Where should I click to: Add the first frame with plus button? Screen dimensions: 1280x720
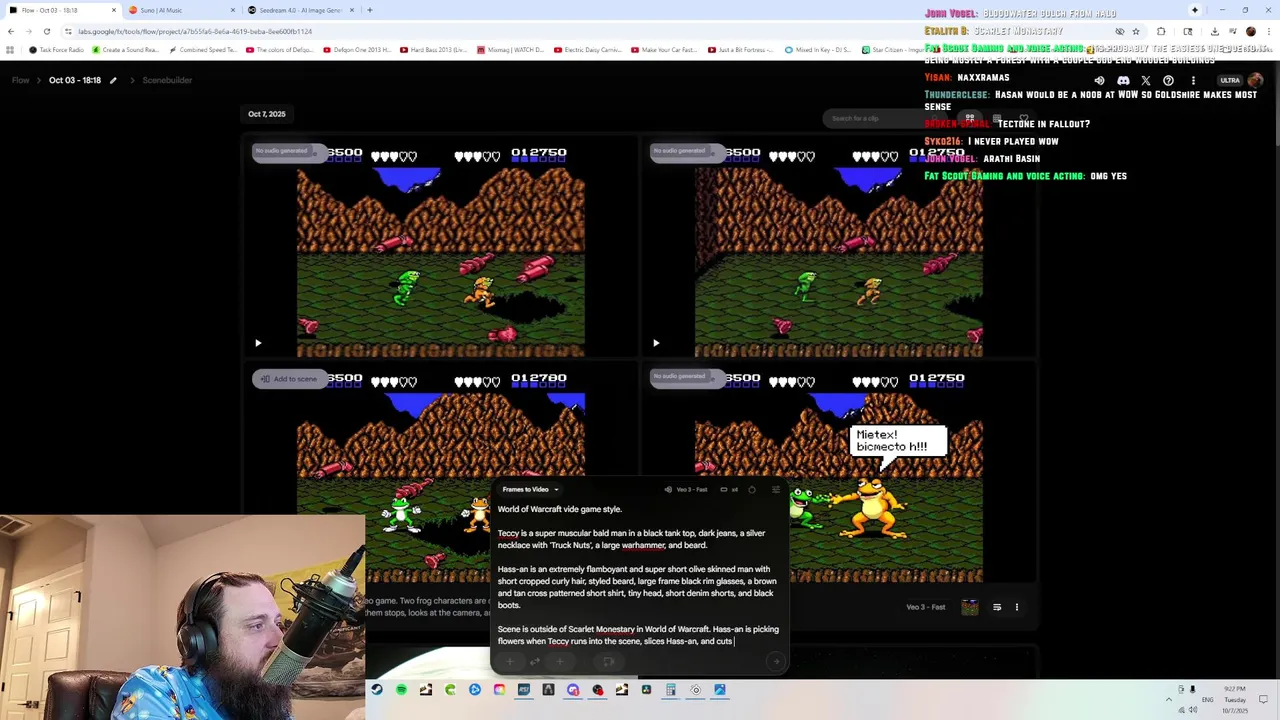(509, 661)
